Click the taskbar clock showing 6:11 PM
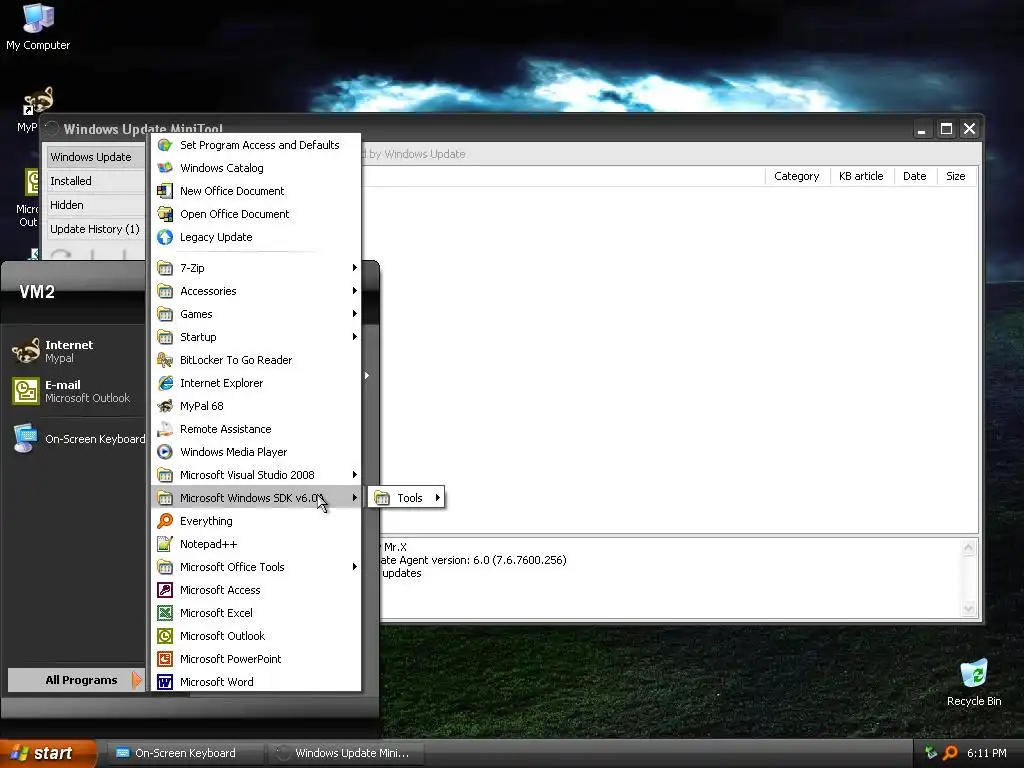 pyautogui.click(x=987, y=753)
